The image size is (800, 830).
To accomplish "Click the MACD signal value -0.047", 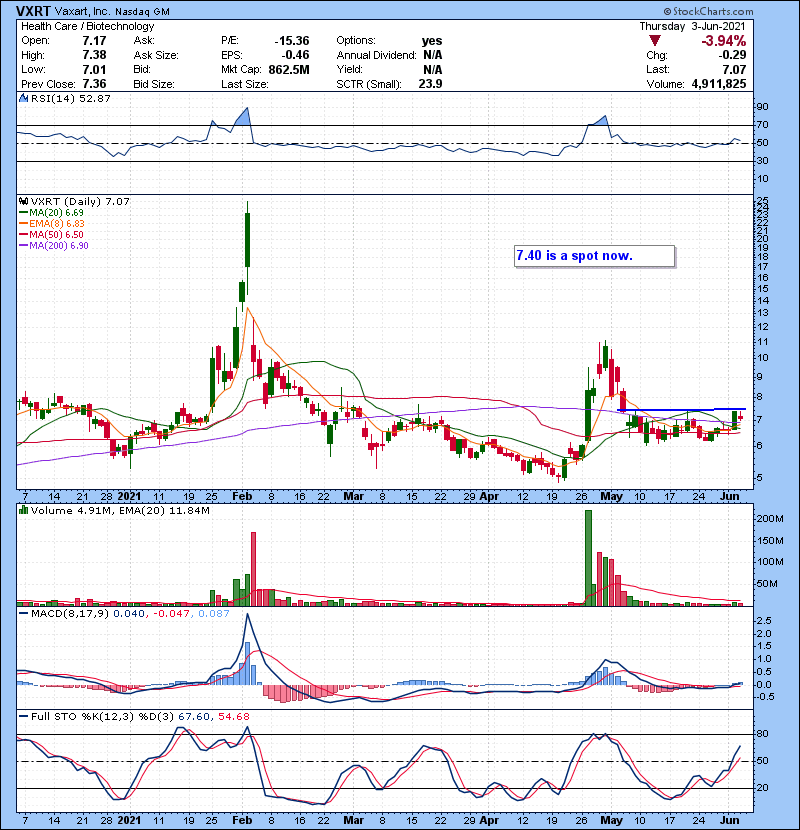I will 171,614.
